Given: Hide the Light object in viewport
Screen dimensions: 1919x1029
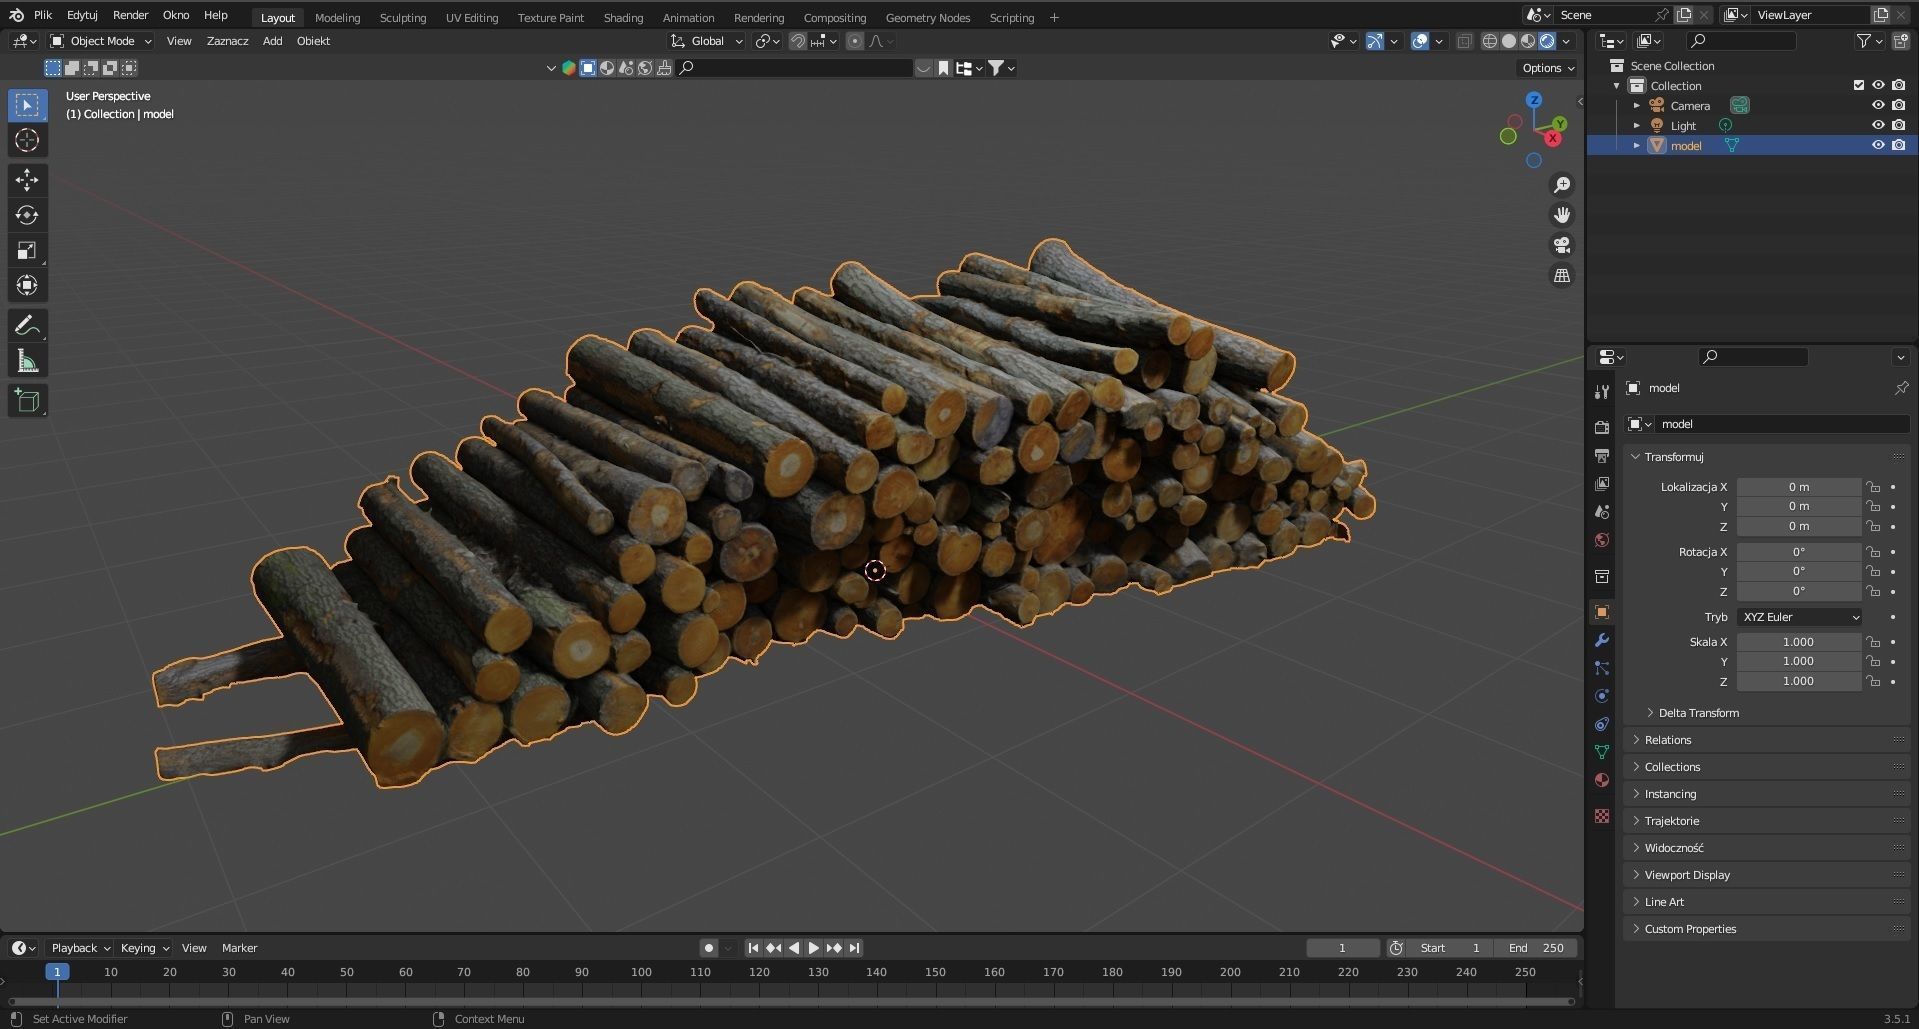Looking at the screenshot, I should pyautogui.click(x=1878, y=125).
